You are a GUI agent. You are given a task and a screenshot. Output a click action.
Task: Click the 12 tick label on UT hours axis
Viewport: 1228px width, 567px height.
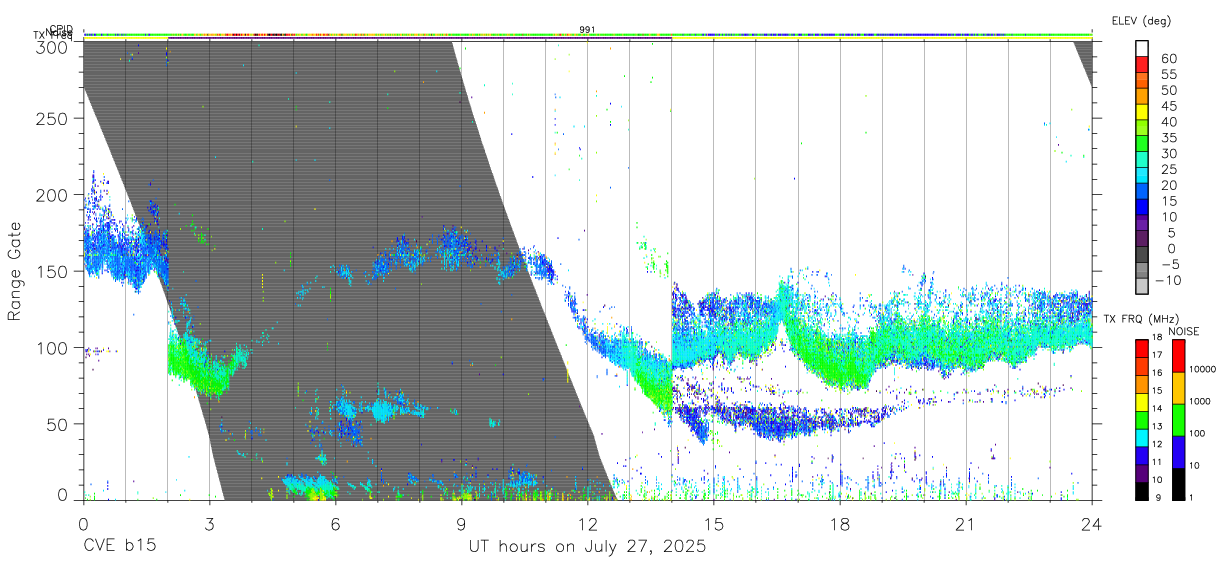click(x=587, y=524)
